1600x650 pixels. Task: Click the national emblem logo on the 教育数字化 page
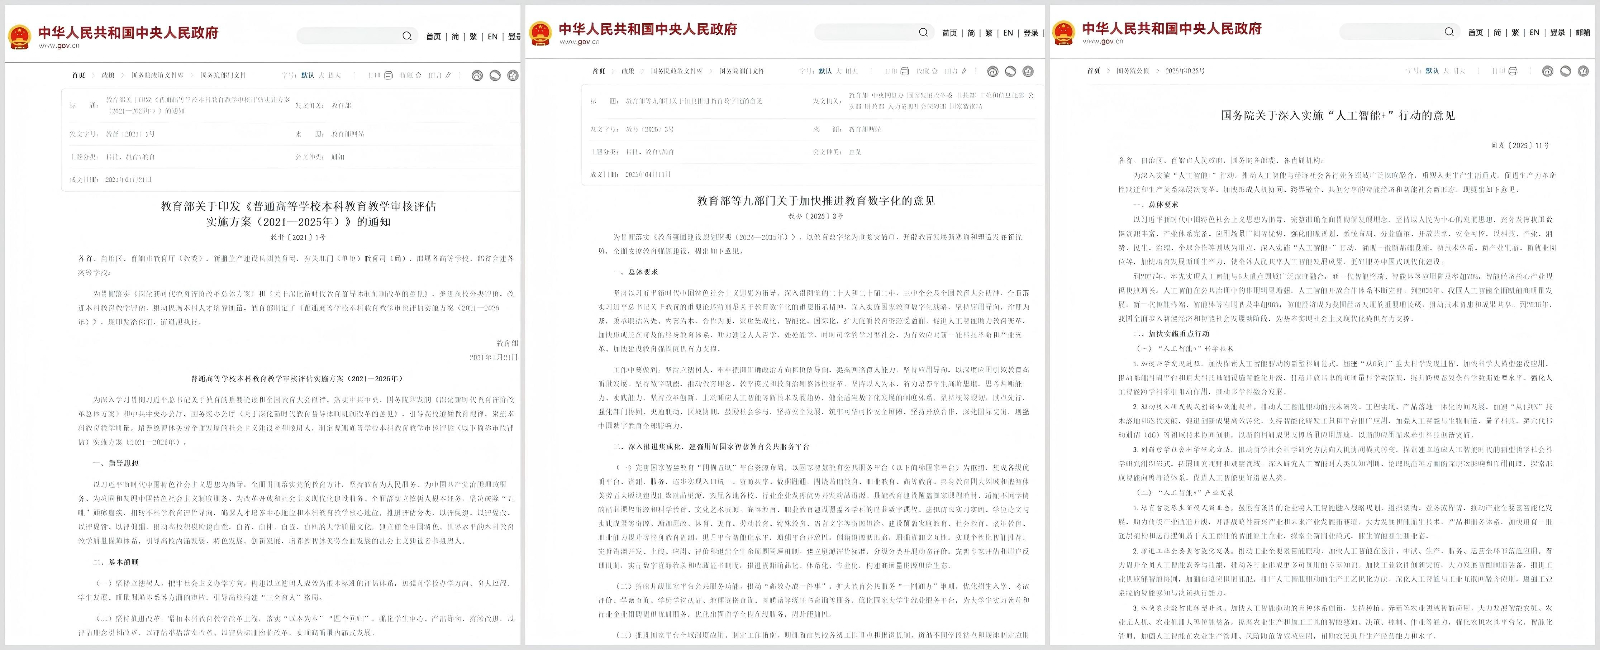coord(541,34)
